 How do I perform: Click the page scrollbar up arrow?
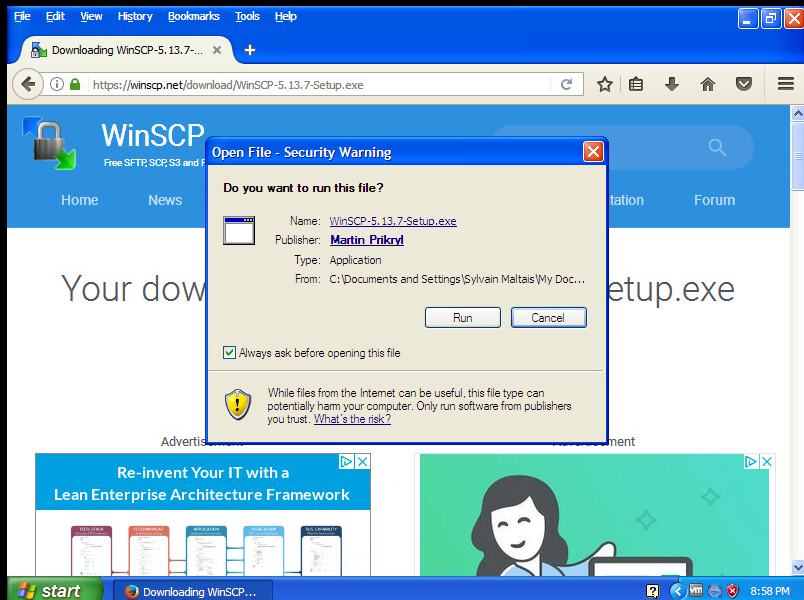tap(797, 113)
